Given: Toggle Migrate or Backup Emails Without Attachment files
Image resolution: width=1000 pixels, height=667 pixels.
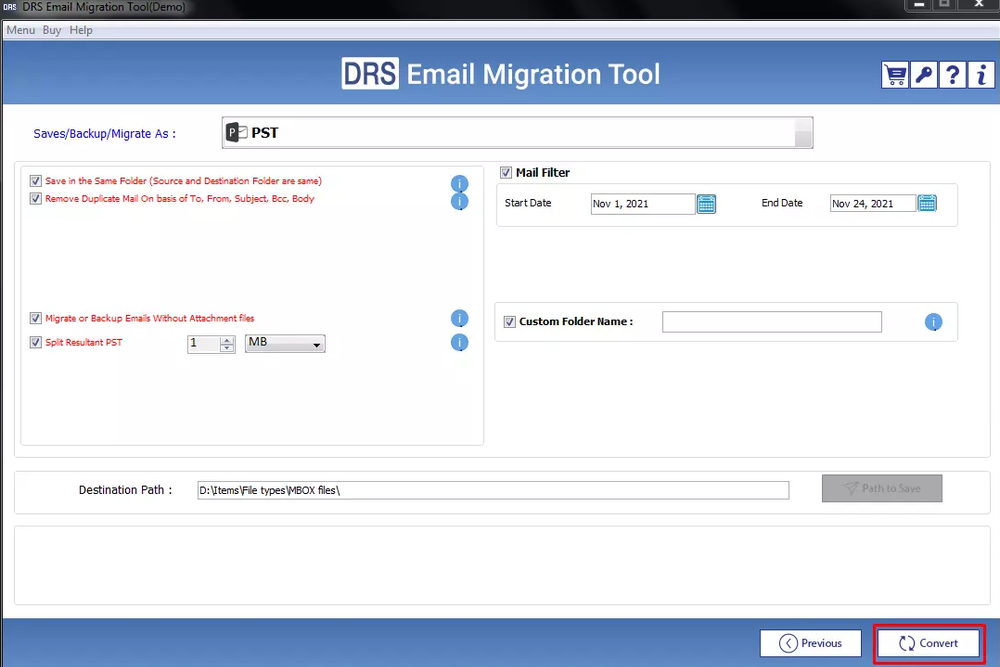Looking at the screenshot, I should (35, 318).
